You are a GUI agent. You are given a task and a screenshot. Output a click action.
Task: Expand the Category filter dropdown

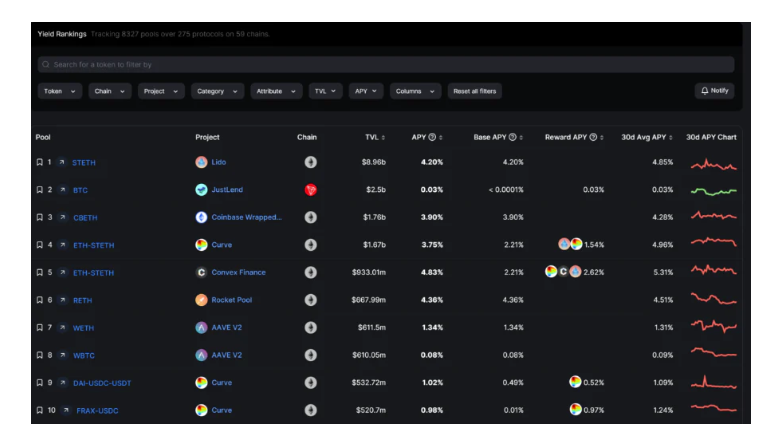[x=217, y=91]
